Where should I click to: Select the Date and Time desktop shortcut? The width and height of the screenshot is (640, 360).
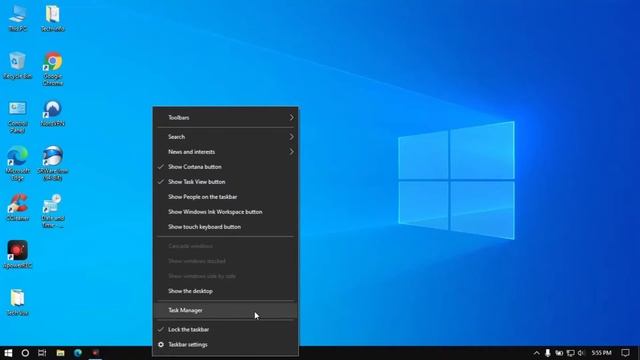(x=53, y=211)
